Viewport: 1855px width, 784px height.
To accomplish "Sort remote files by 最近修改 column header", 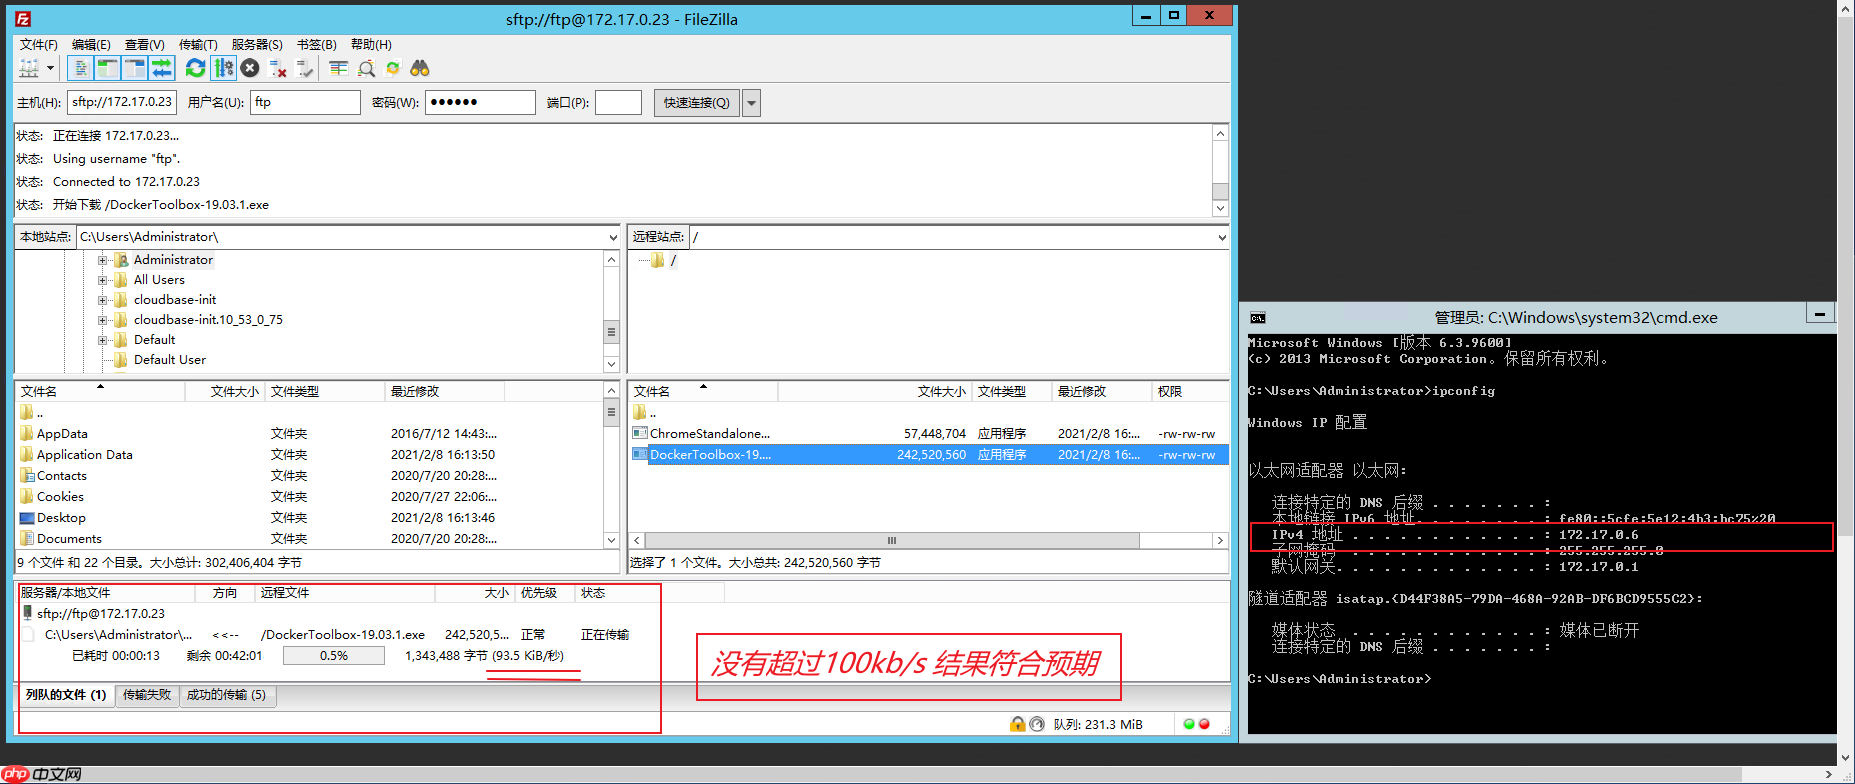I will click(1102, 391).
